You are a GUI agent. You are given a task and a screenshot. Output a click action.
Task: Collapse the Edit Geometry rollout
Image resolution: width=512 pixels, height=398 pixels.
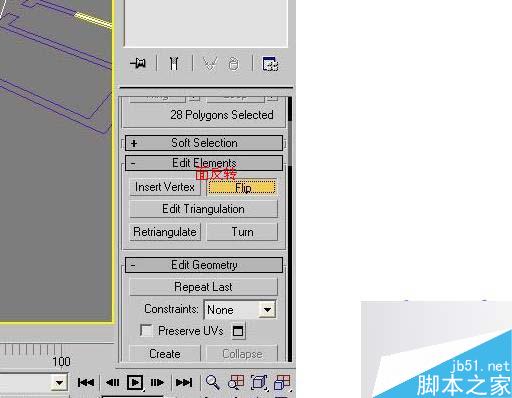[204, 265]
